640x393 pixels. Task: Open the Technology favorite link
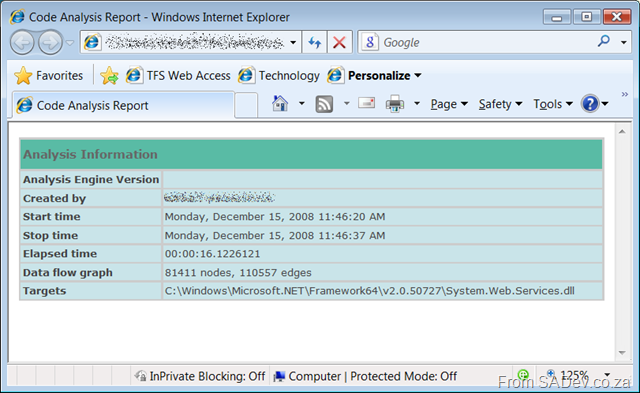click(279, 75)
